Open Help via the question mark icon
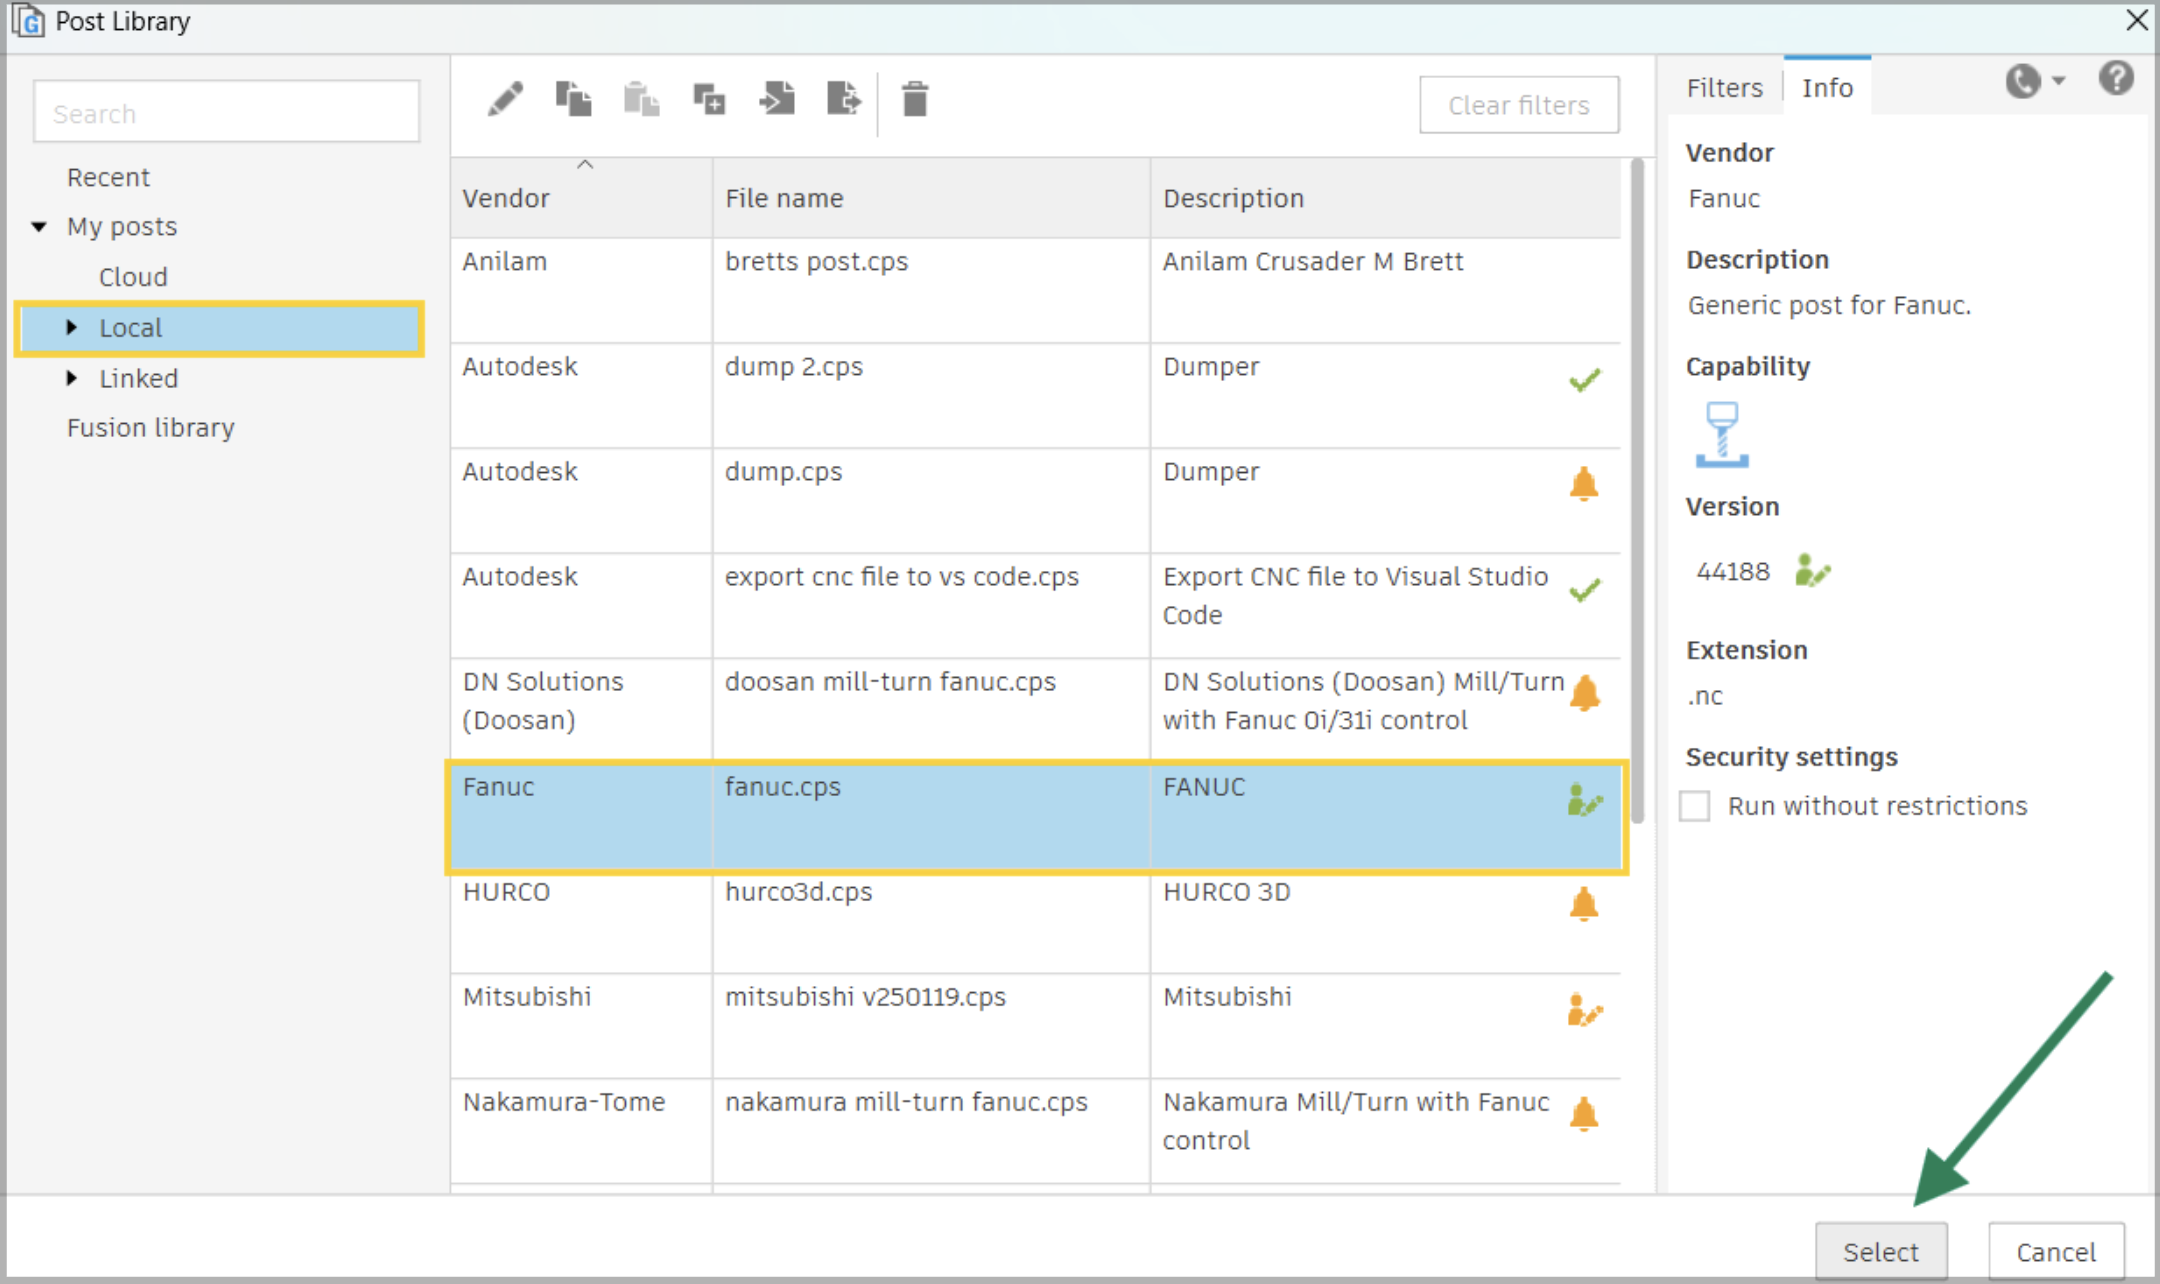Viewport: 2160px width, 1284px height. point(2116,78)
